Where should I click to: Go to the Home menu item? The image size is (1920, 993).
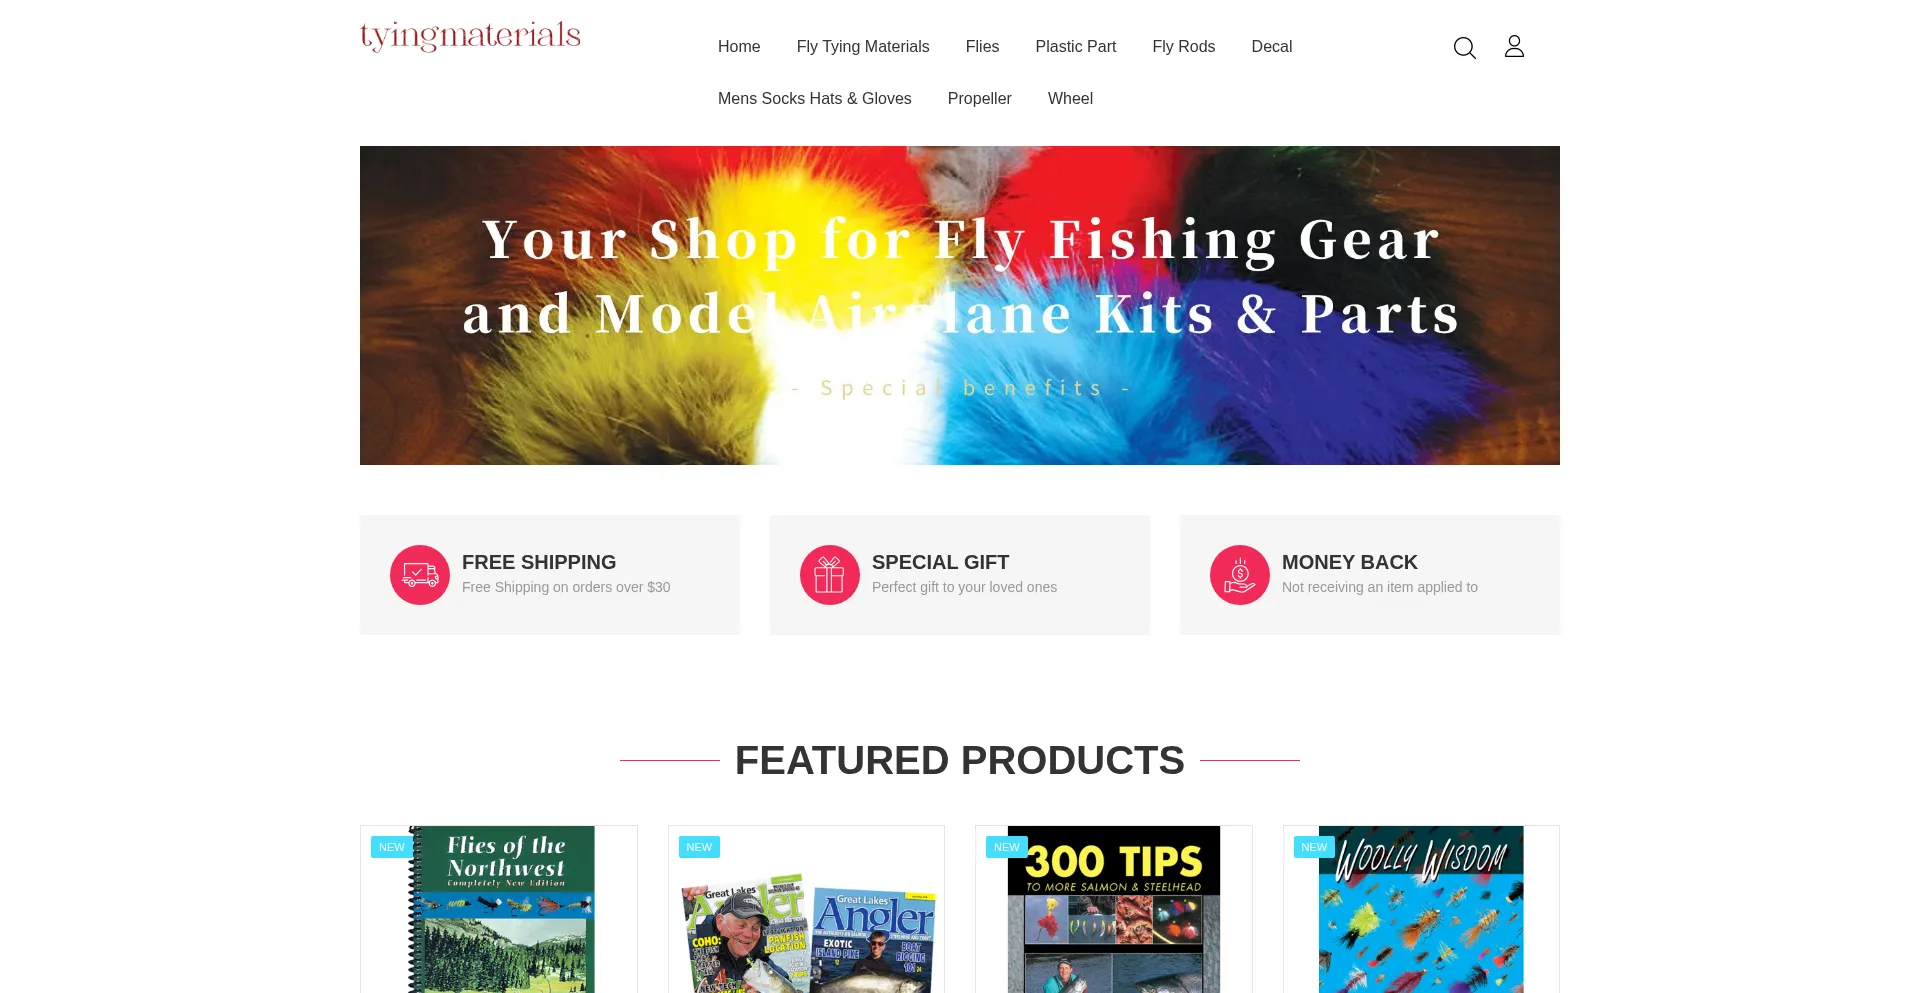click(739, 46)
